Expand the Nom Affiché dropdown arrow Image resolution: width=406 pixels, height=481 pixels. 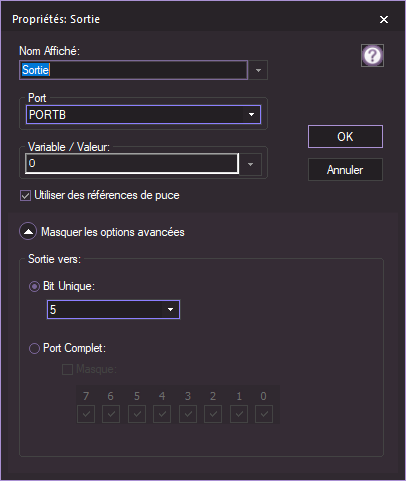coord(258,70)
